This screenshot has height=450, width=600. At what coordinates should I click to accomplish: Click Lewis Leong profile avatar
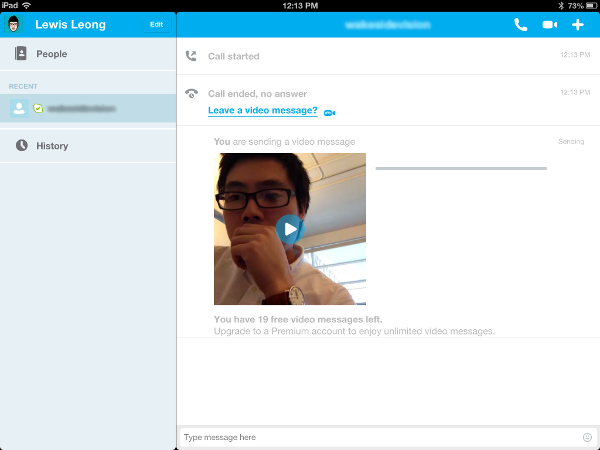17,24
